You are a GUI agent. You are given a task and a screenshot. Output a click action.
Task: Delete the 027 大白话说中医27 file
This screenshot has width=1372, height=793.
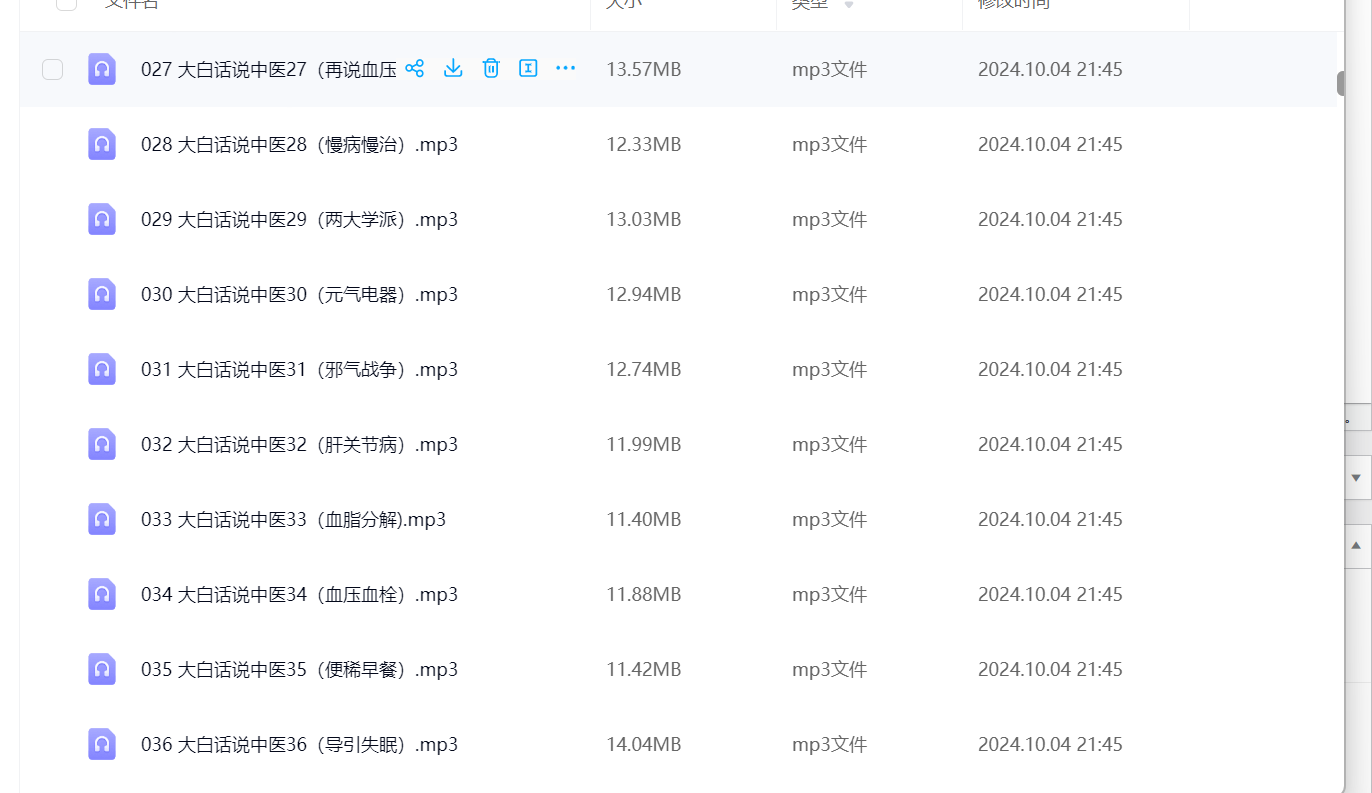pos(491,68)
